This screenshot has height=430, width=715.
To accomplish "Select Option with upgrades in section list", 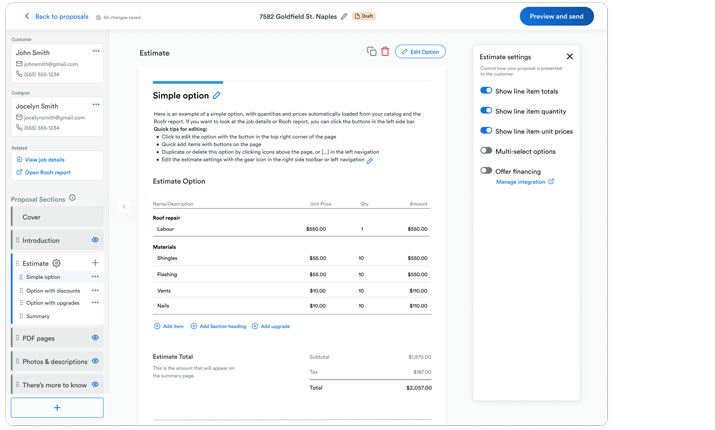I will (x=54, y=303).
